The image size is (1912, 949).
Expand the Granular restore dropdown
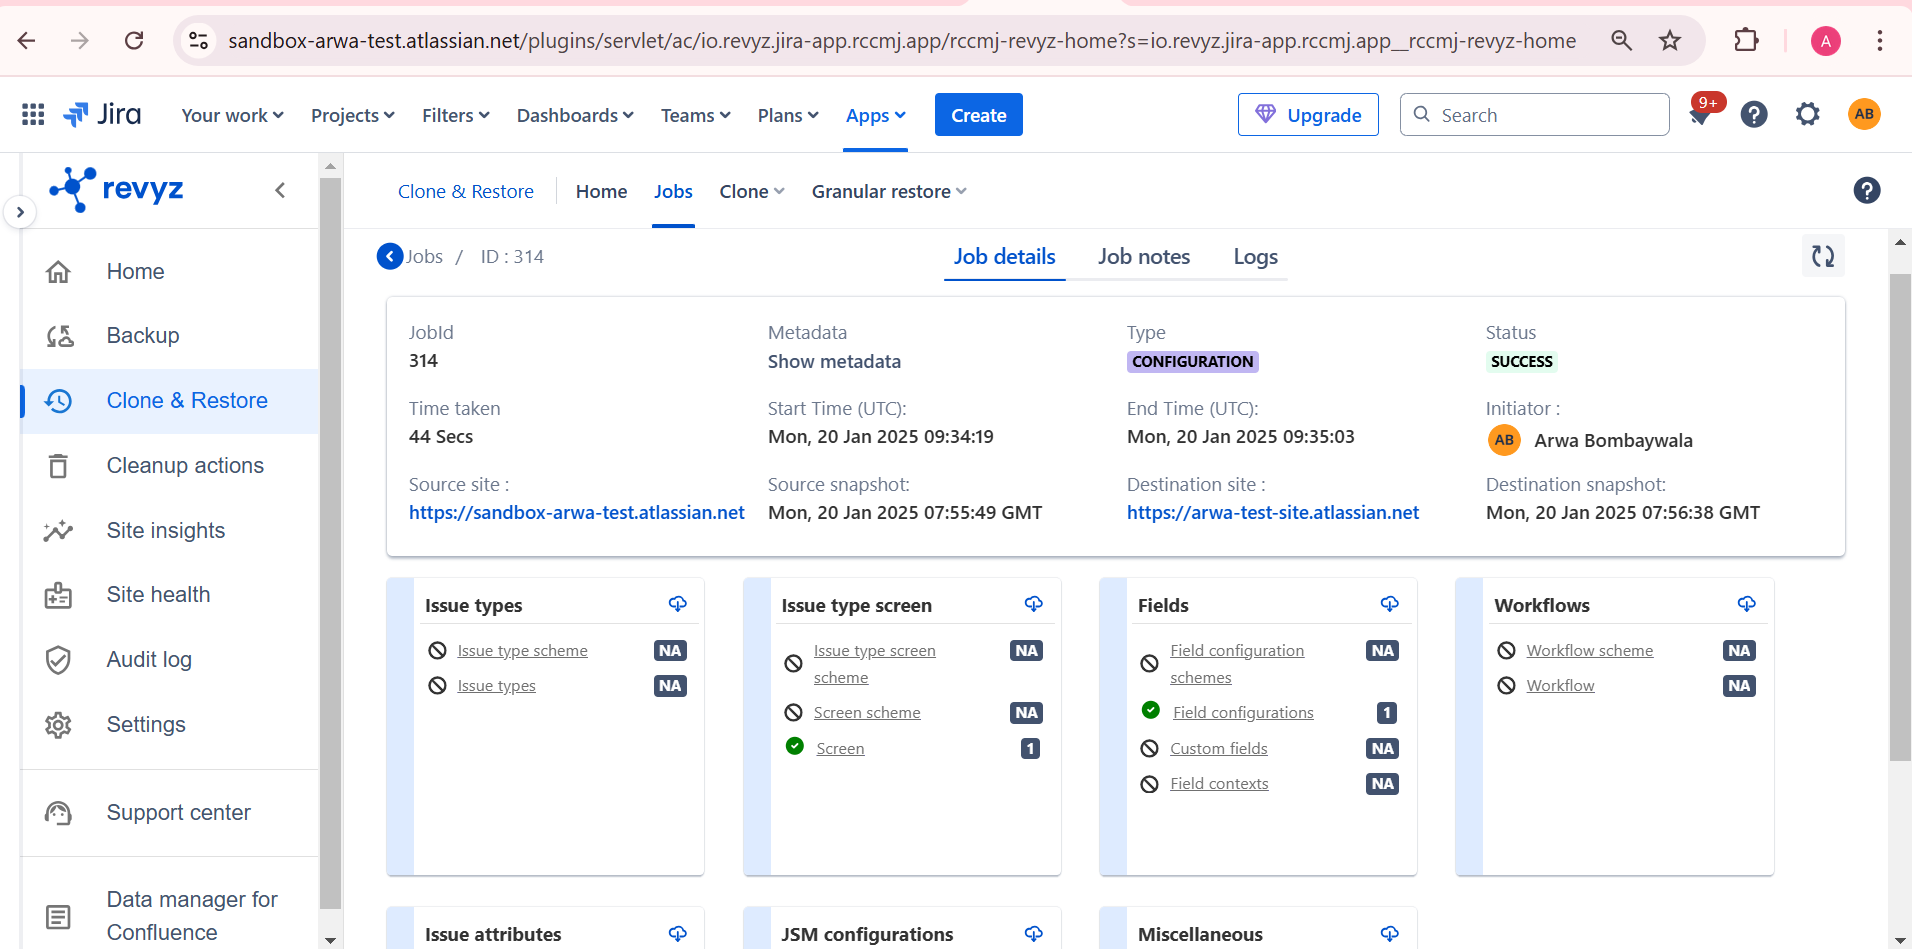(x=888, y=191)
